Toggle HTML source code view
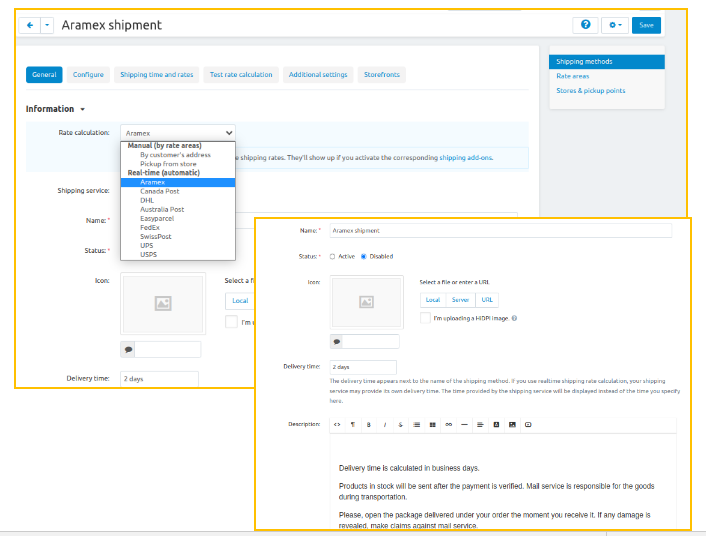 [337, 425]
